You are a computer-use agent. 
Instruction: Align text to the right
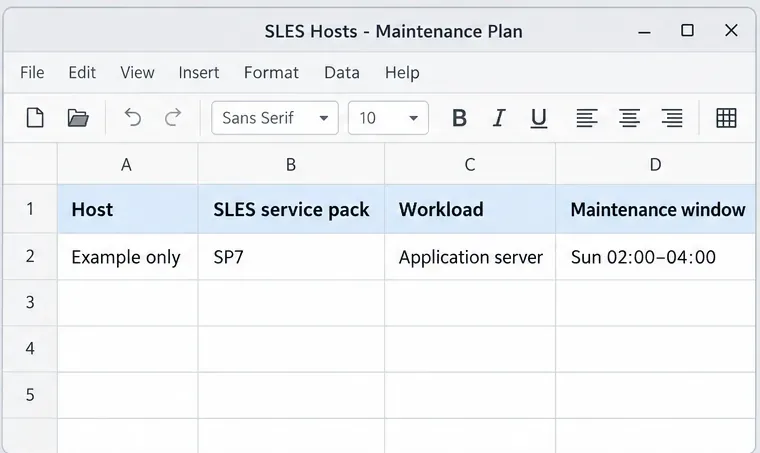[x=672, y=118]
